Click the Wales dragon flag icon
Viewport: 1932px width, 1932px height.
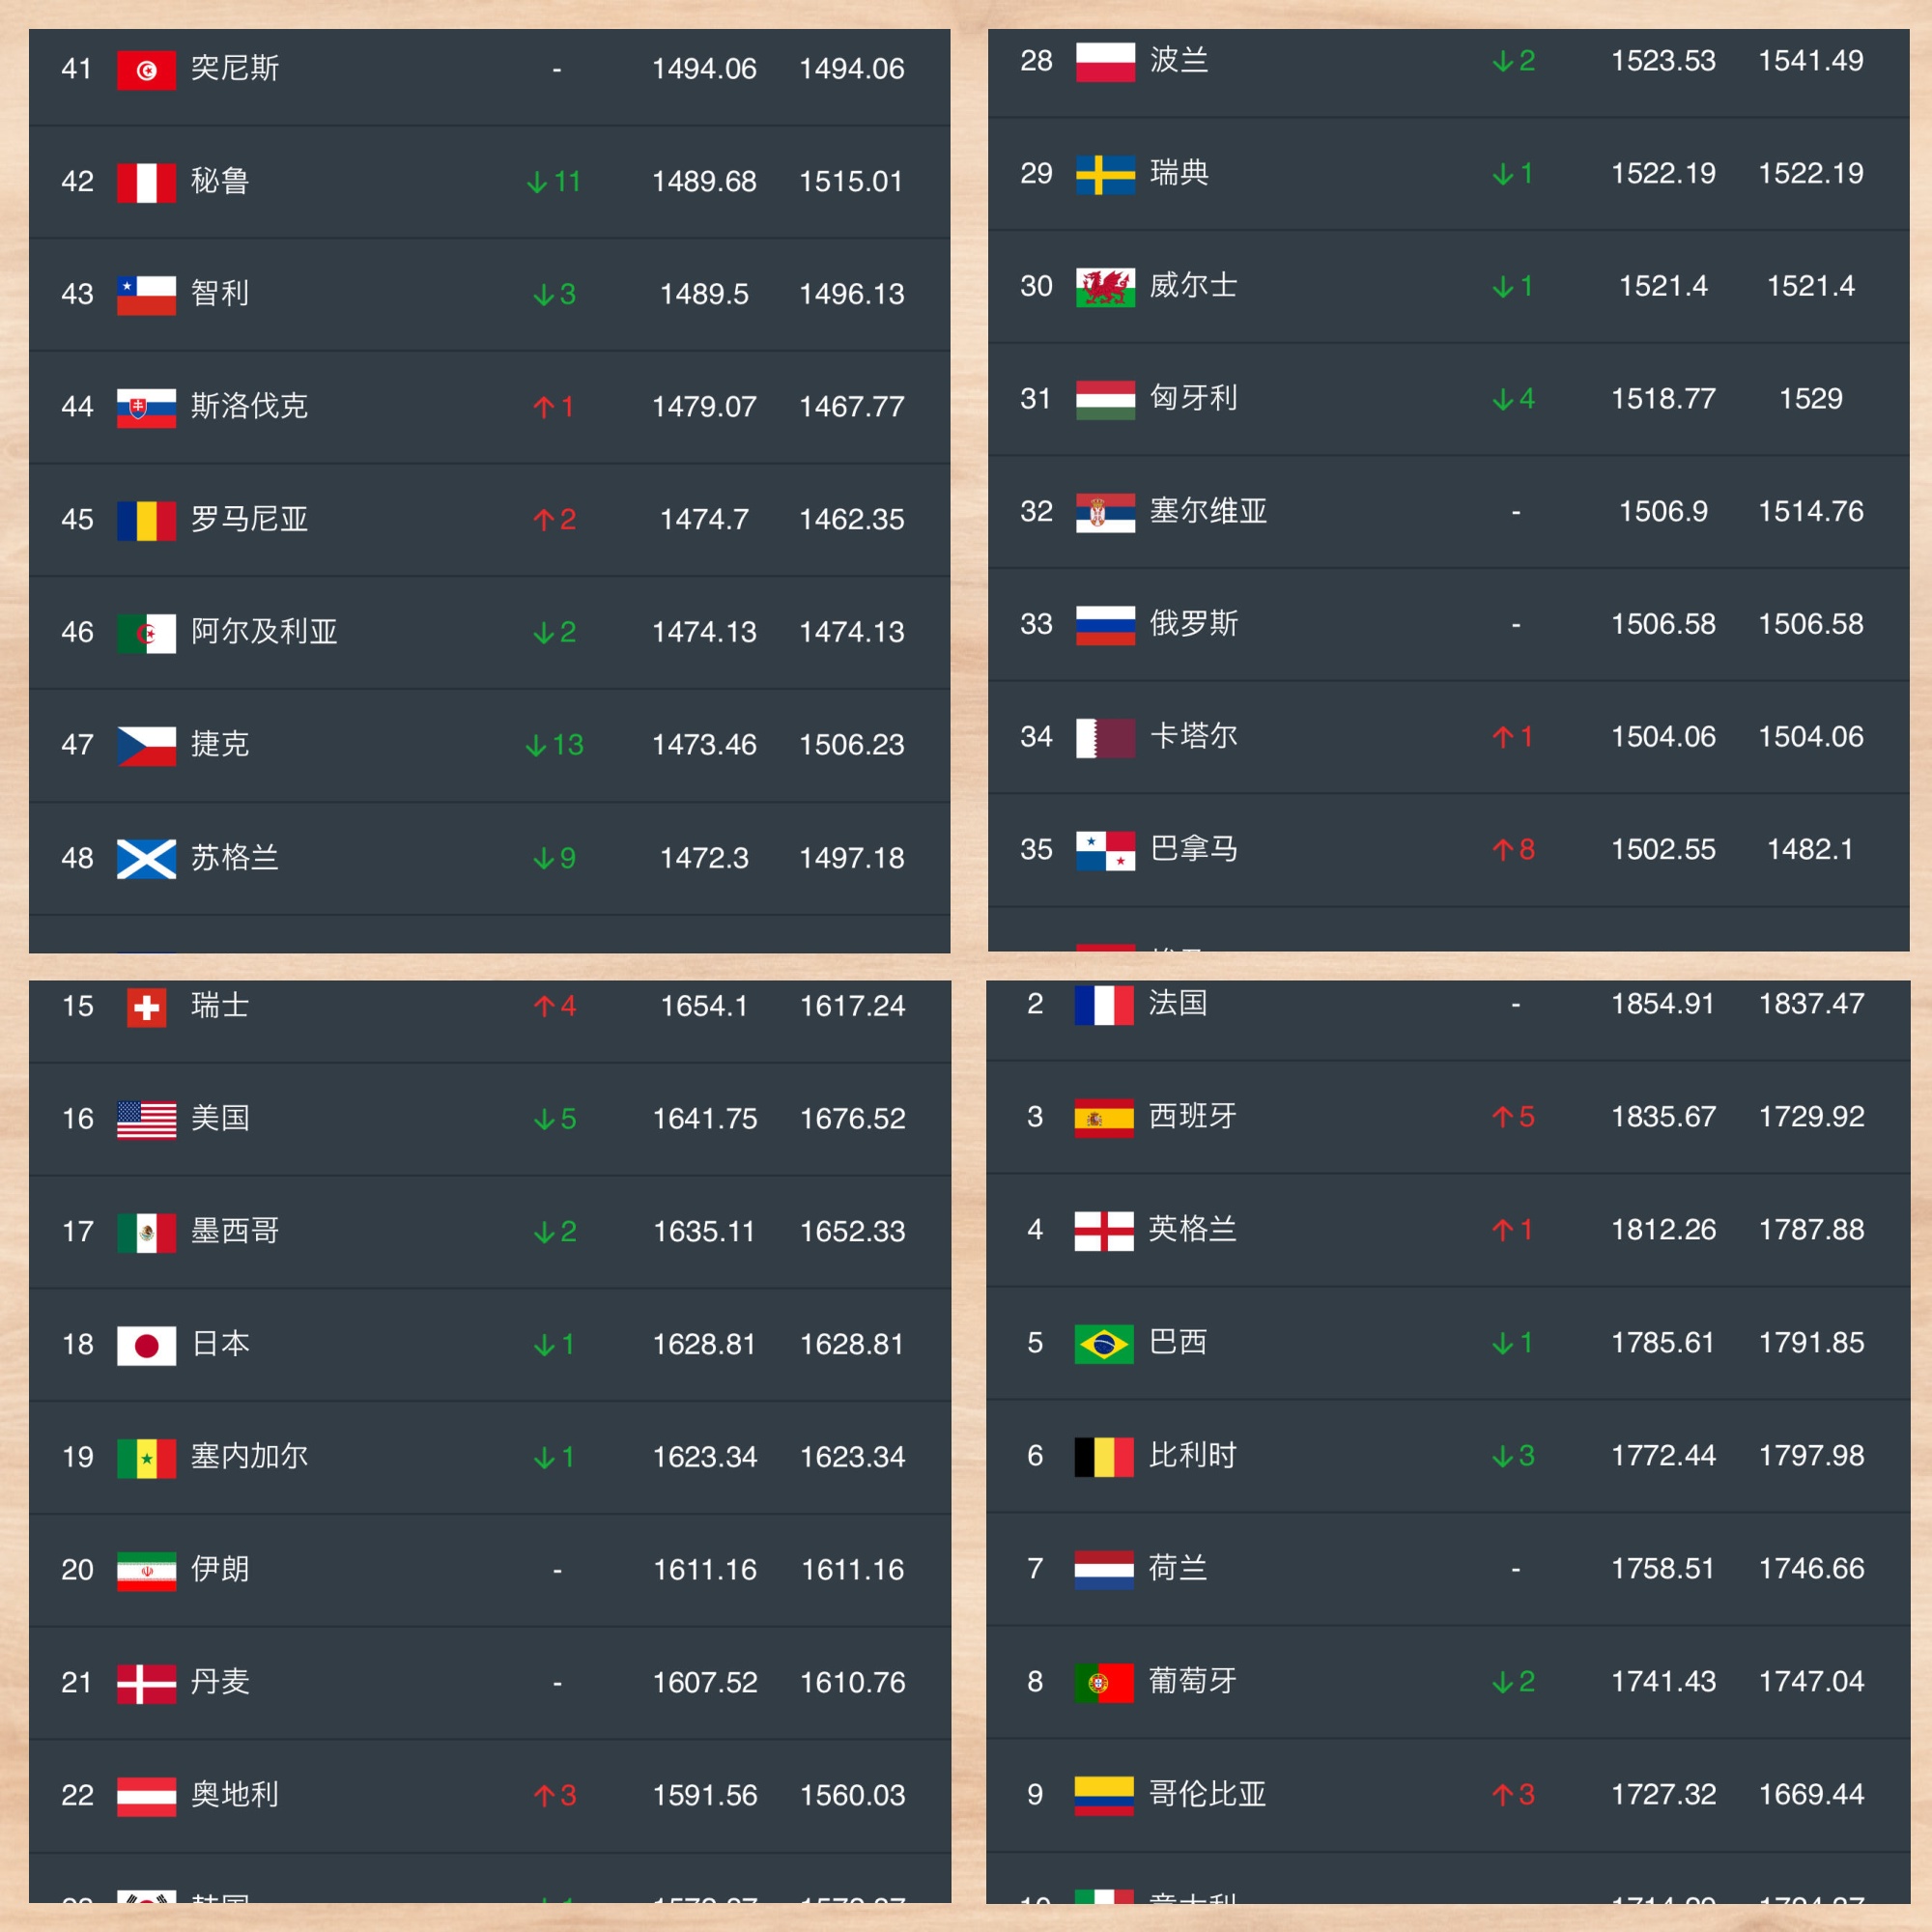pyautogui.click(x=1105, y=287)
